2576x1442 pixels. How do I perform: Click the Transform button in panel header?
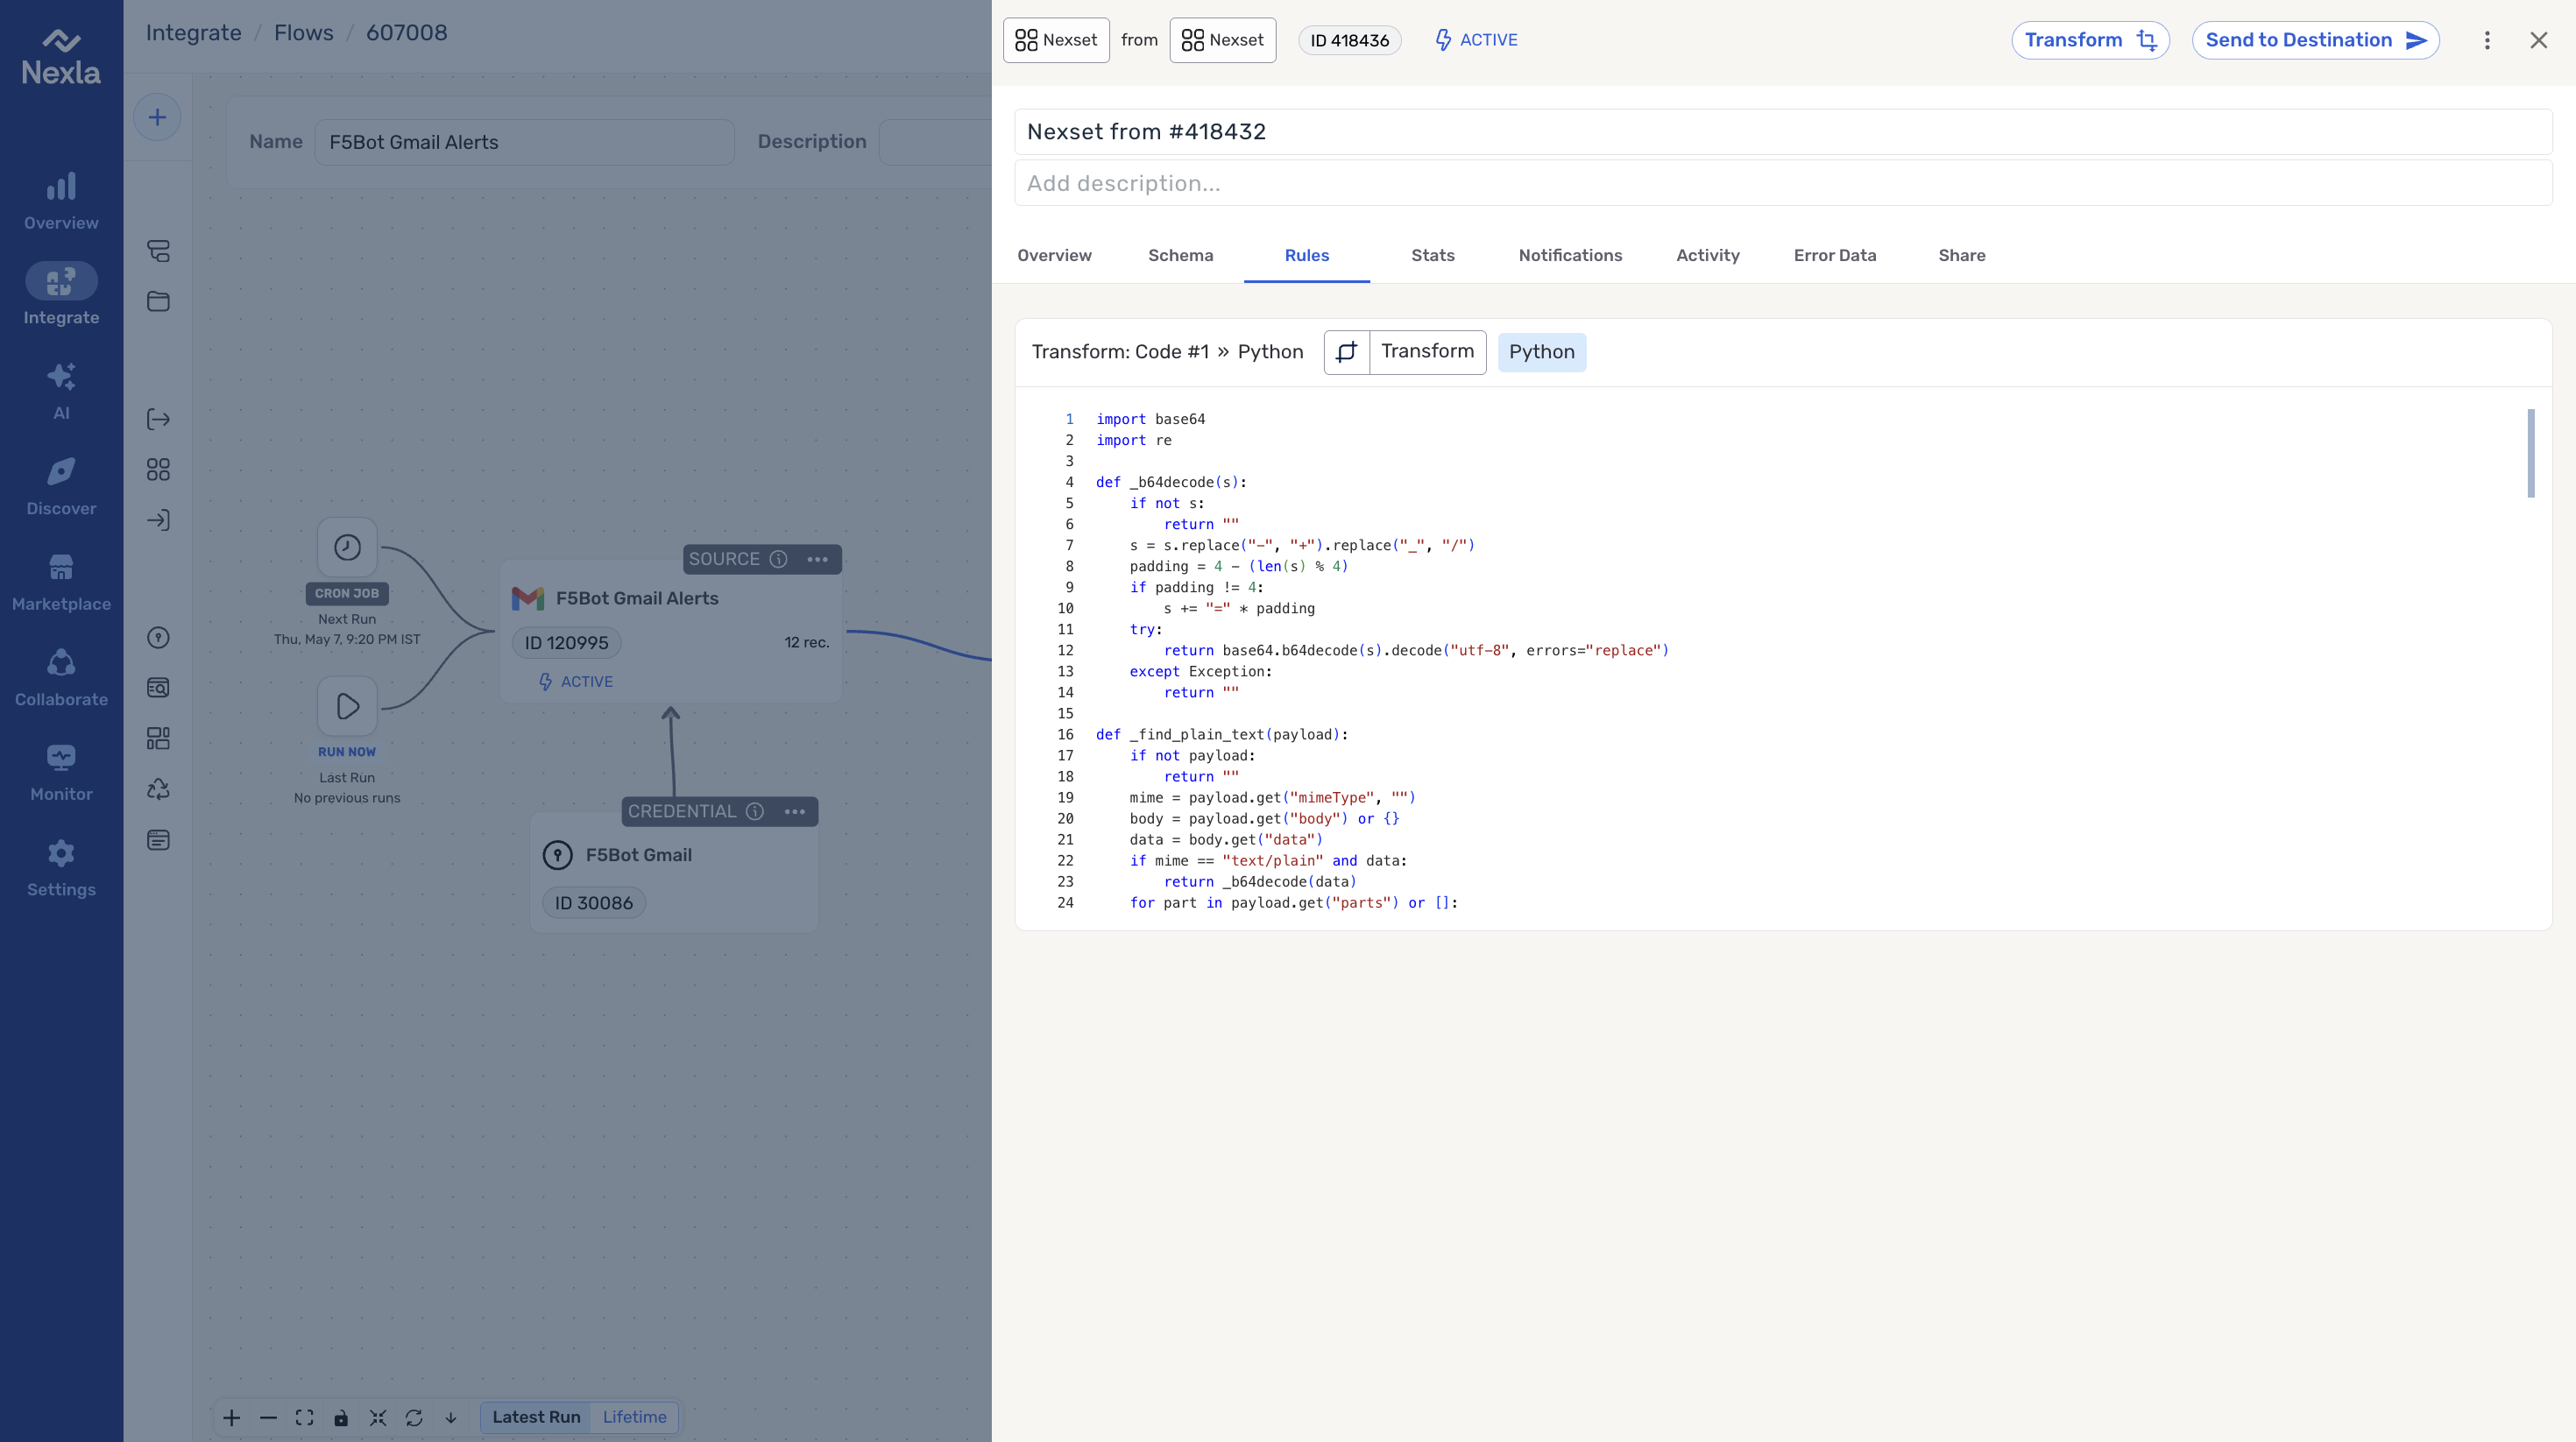[2090, 40]
